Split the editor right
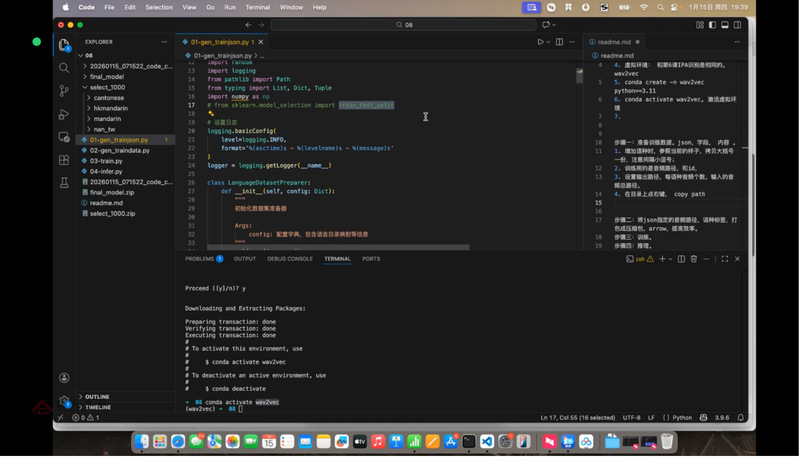This screenshot has width=799, height=461. 560,42
